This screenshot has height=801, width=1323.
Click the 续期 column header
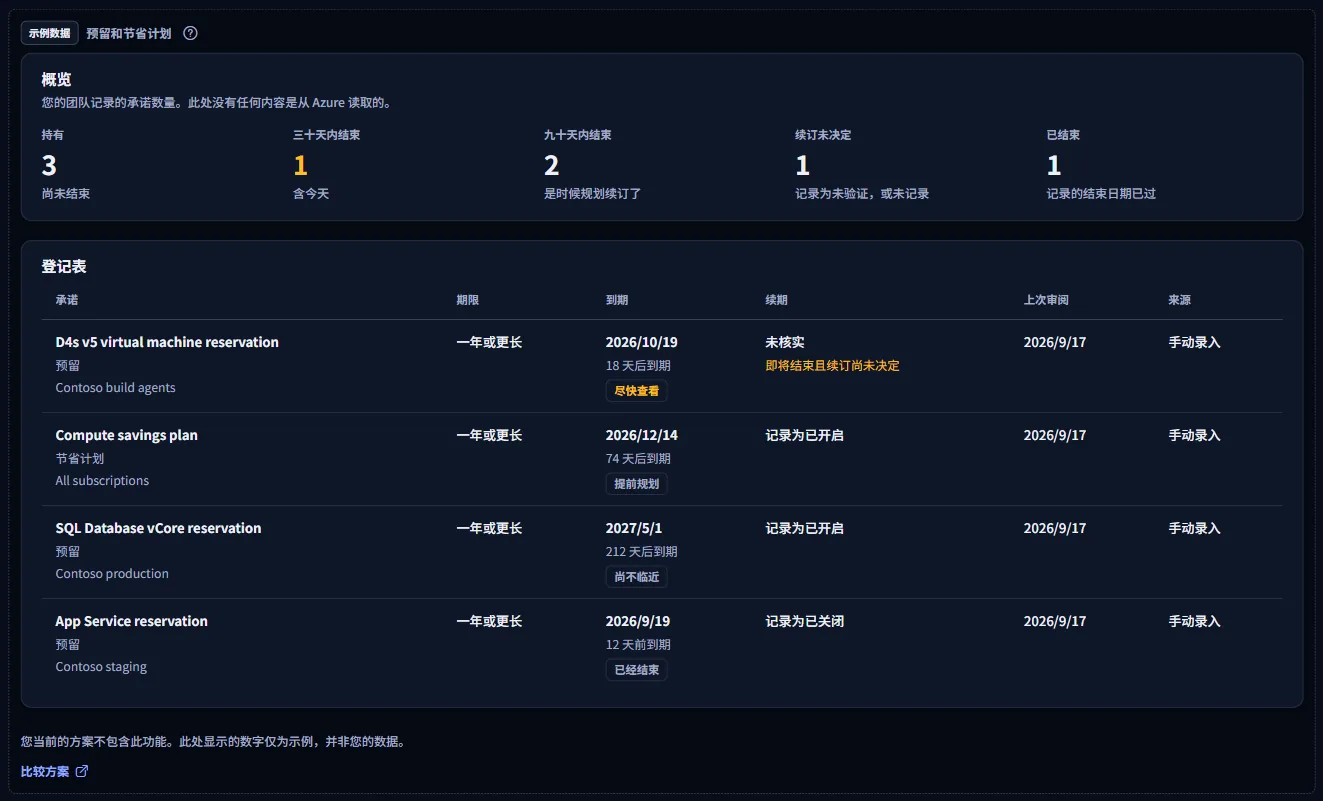click(777, 300)
